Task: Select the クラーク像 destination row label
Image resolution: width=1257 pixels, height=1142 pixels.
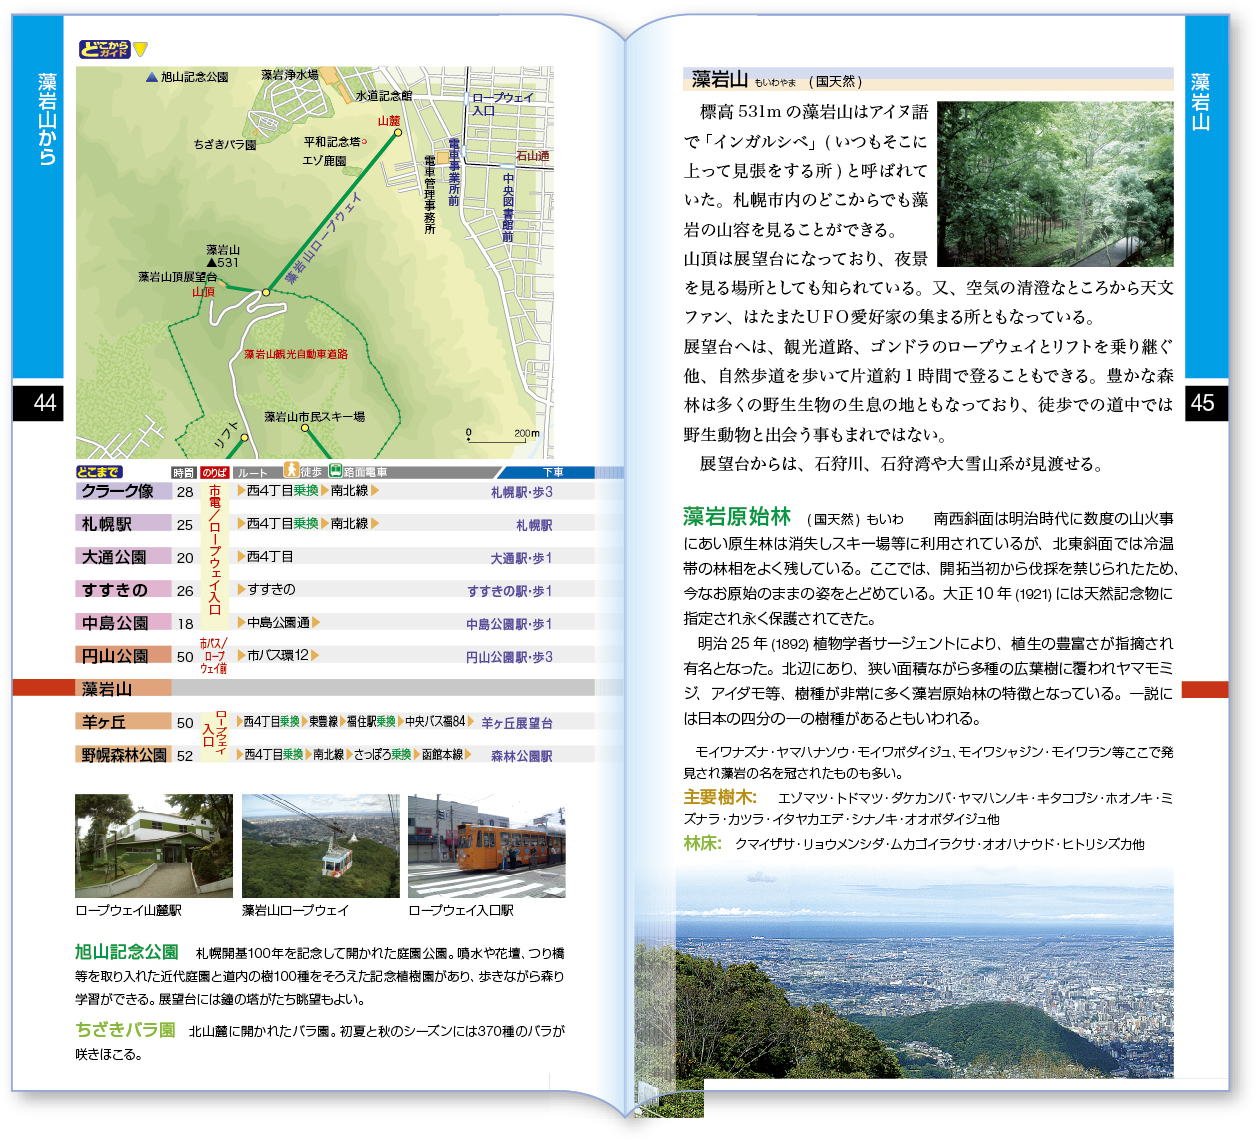Action: pyautogui.click(x=124, y=491)
